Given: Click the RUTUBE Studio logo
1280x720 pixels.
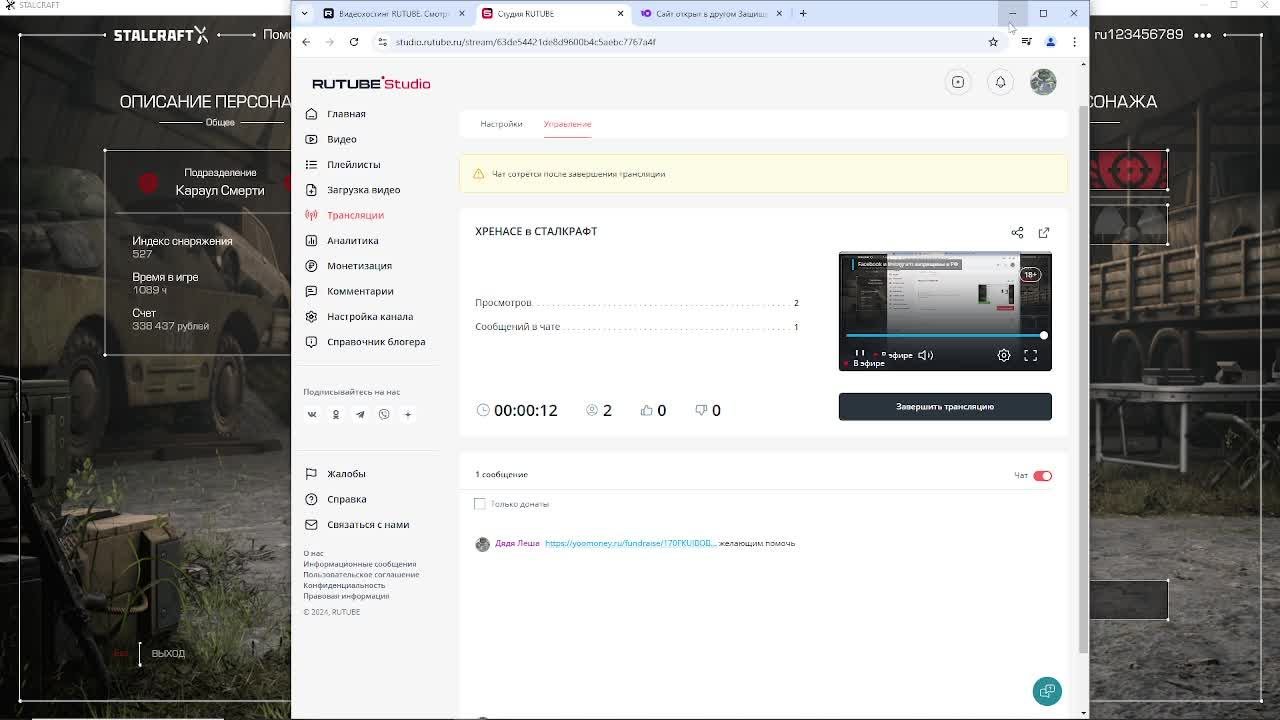Looking at the screenshot, I should (371, 84).
